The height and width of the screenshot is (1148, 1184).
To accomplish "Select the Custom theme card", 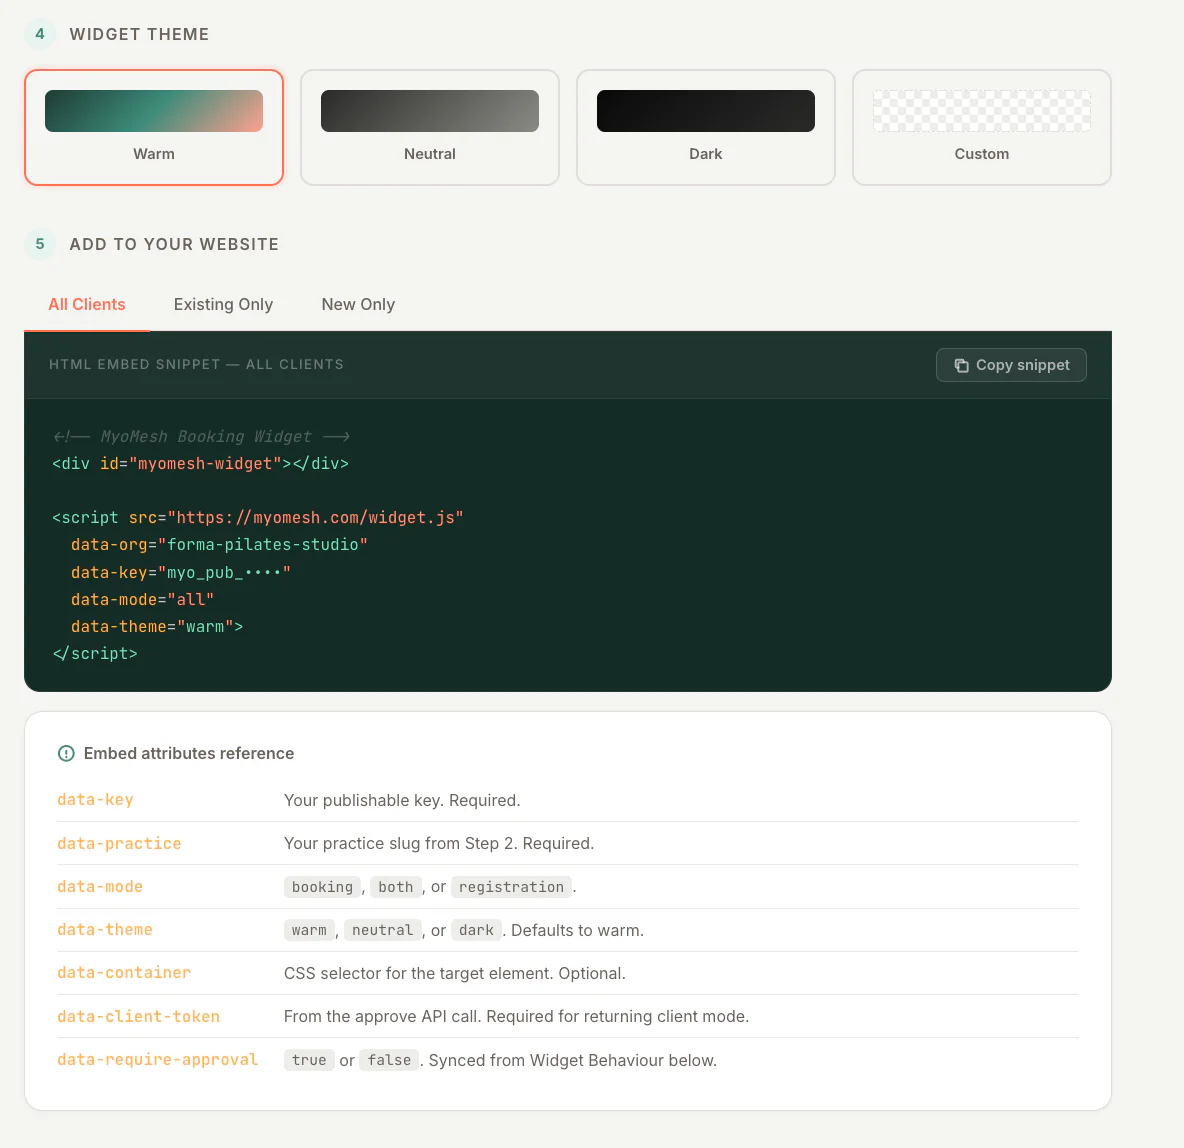I will click(982, 128).
